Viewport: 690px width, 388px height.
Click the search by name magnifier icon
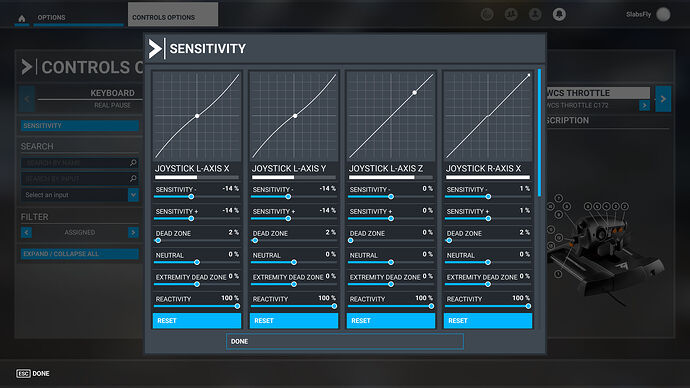click(133, 163)
